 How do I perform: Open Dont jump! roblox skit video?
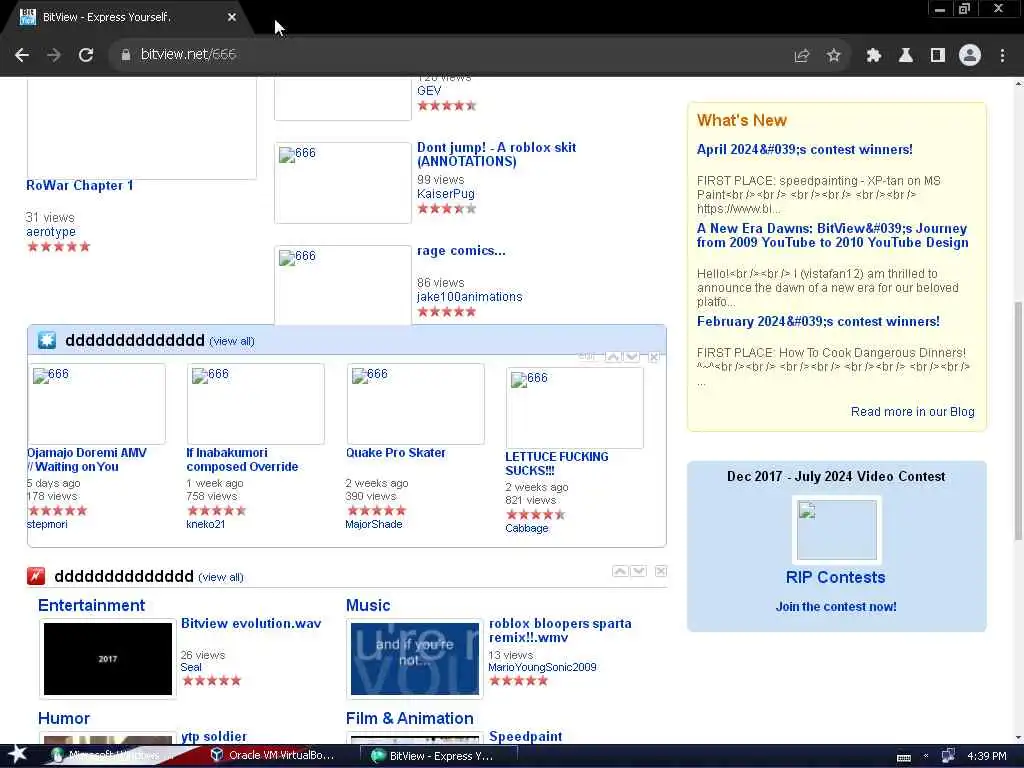[496, 154]
